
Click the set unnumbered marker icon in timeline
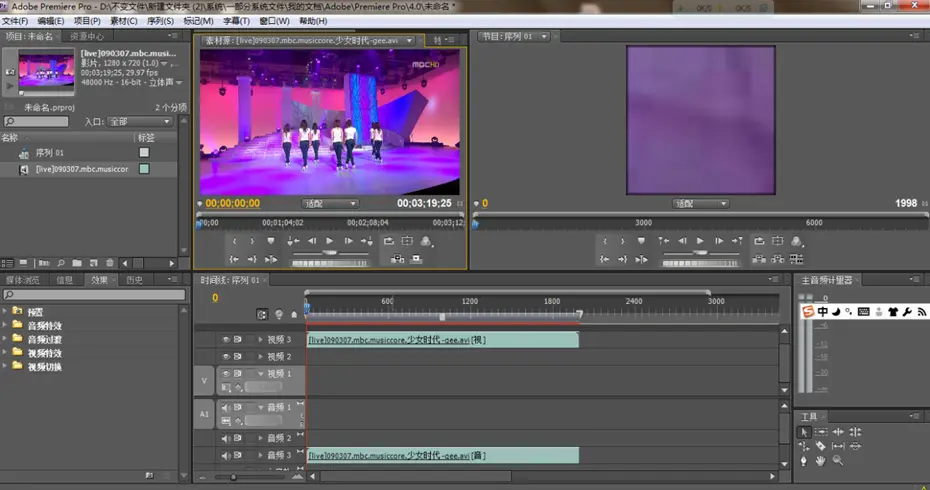[294, 314]
